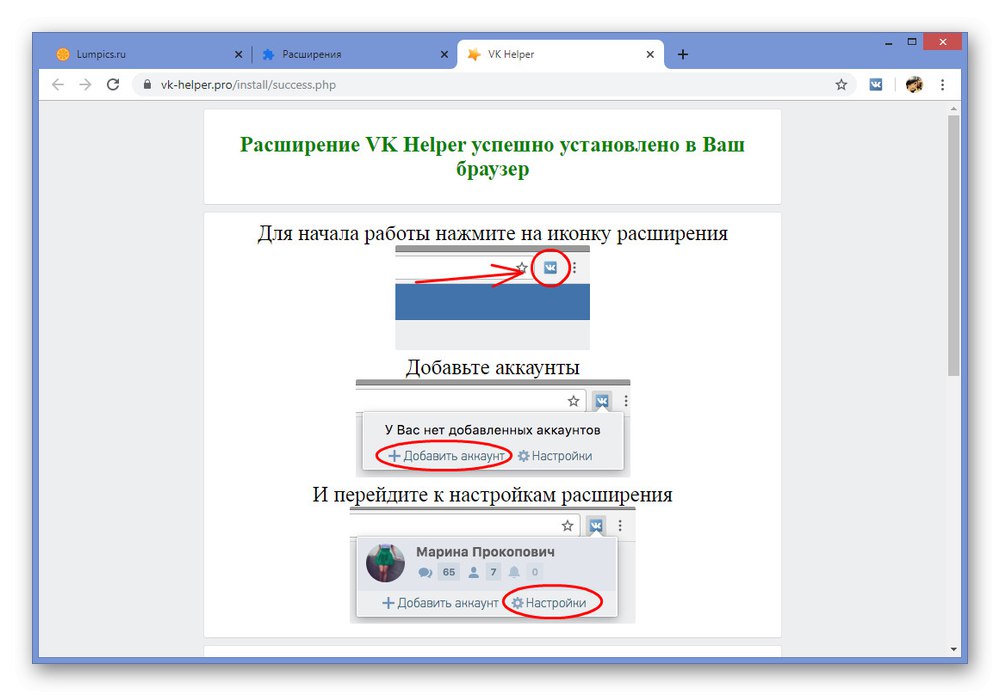
Task: Open the VK Helper extension icon in toolbar
Action: pos(876,84)
